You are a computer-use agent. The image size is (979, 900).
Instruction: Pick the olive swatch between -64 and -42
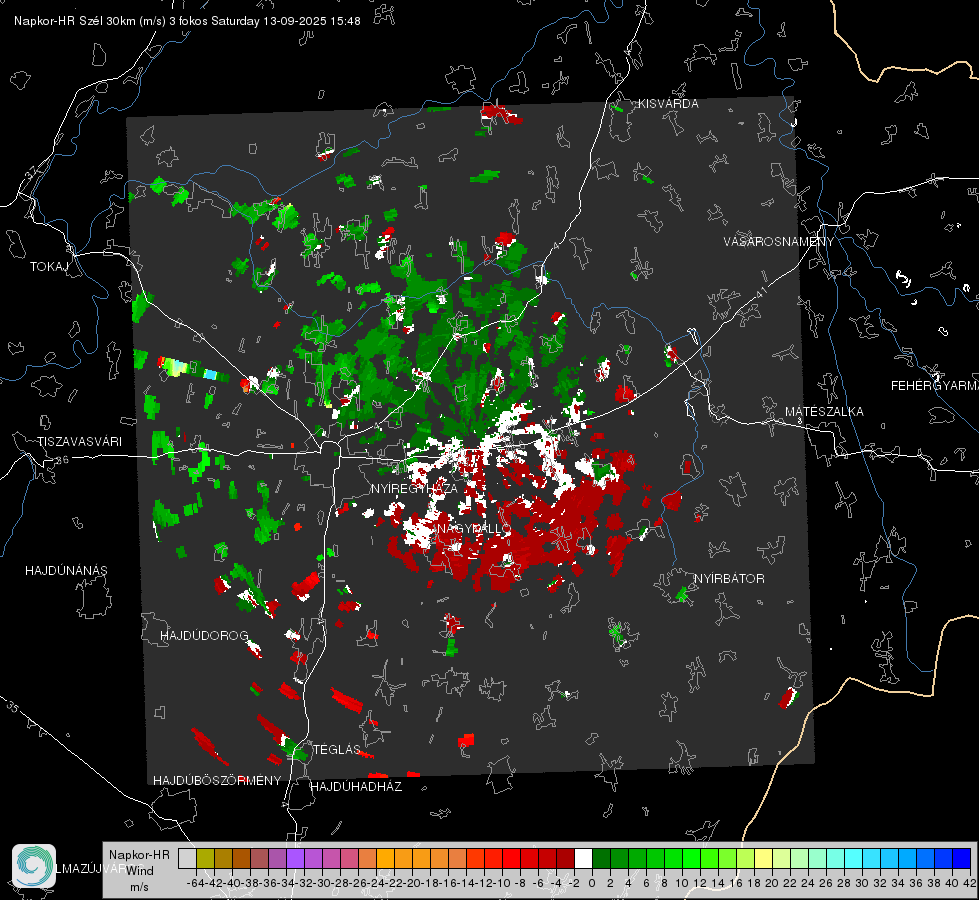tap(205, 858)
